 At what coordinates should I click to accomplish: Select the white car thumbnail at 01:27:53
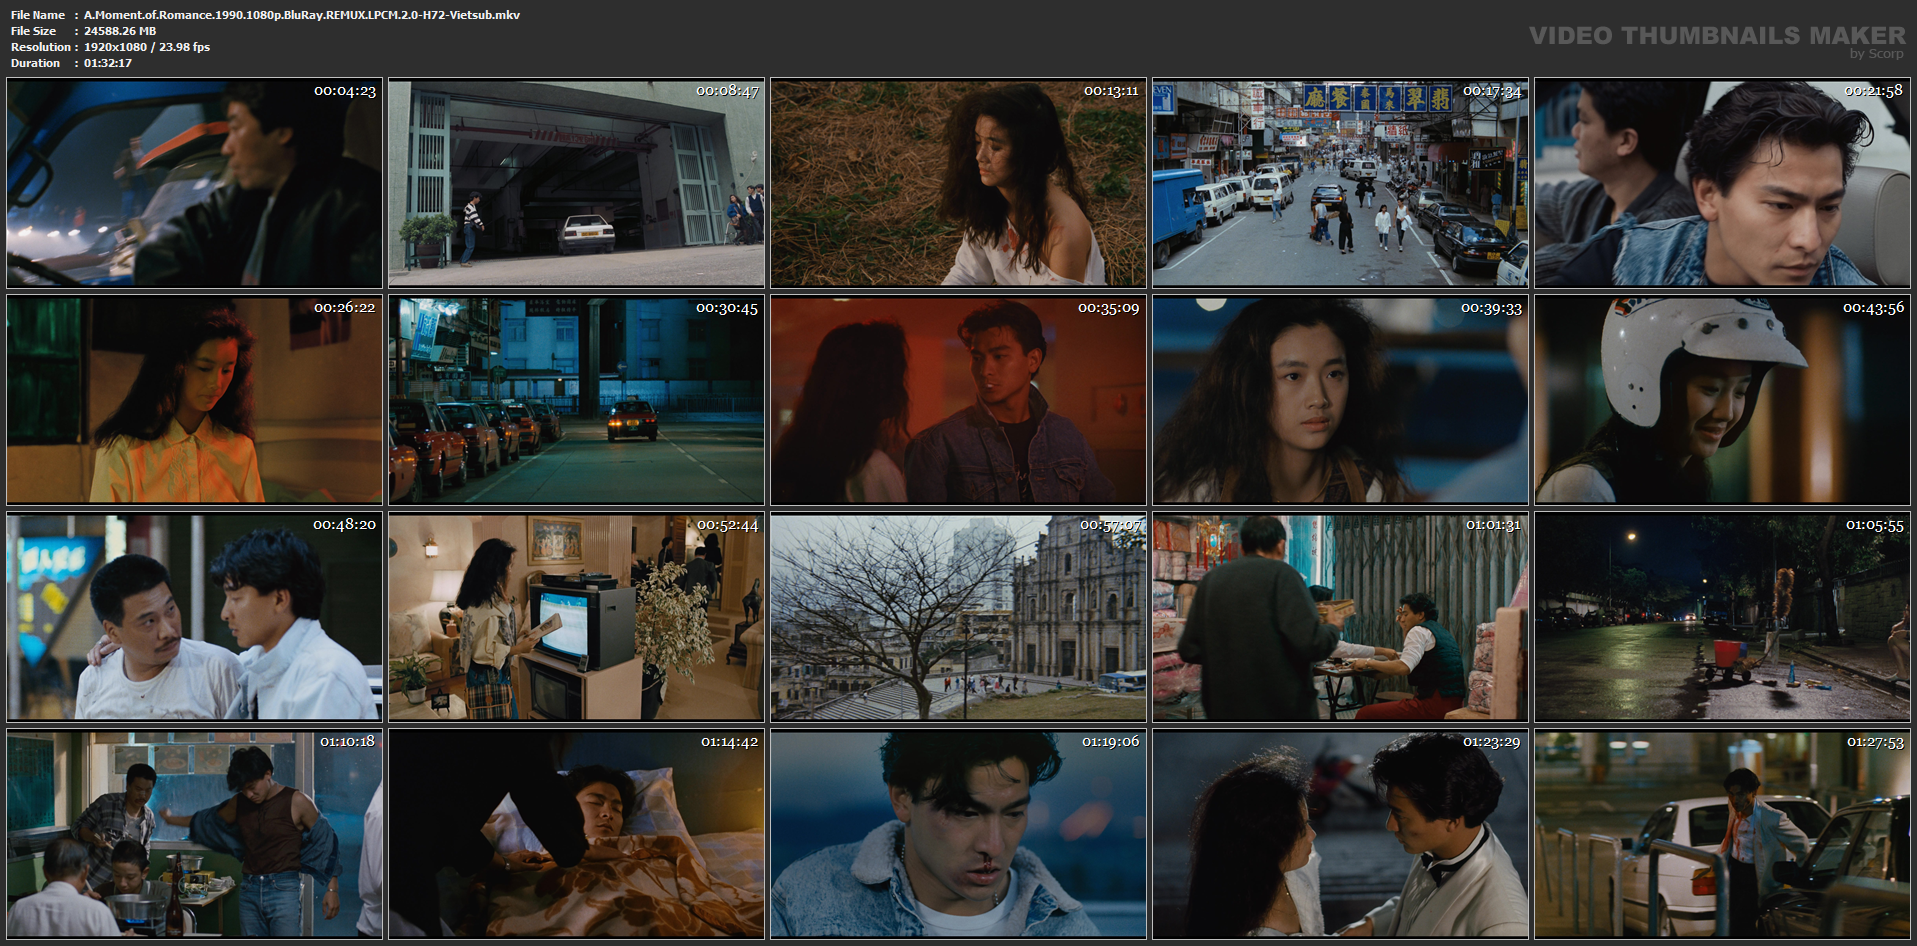pyautogui.click(x=1722, y=834)
